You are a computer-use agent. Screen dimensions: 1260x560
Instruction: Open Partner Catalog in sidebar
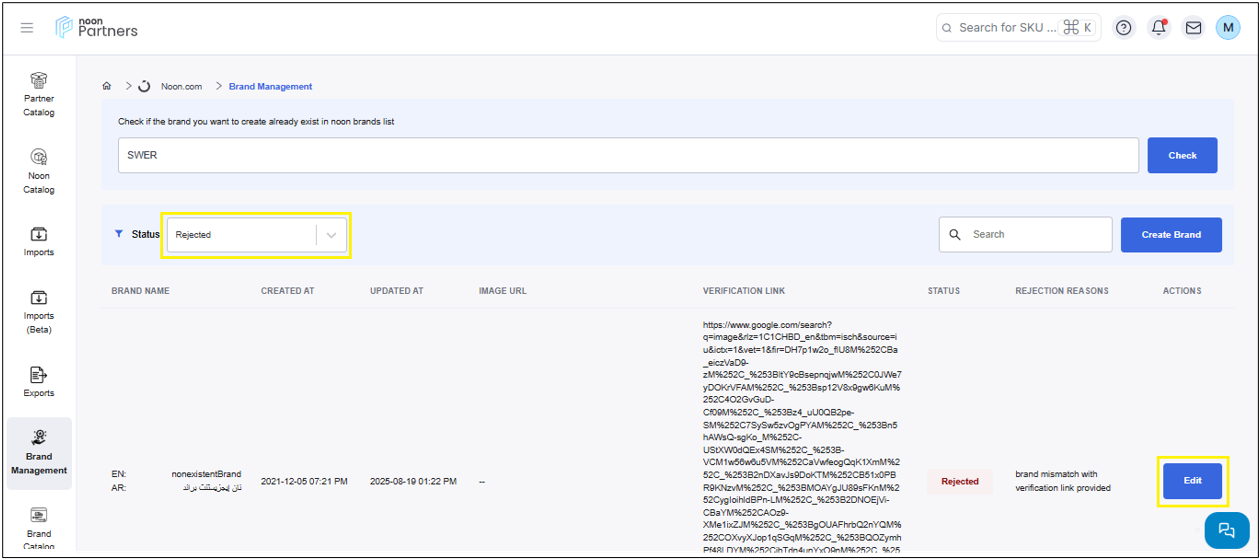39,94
